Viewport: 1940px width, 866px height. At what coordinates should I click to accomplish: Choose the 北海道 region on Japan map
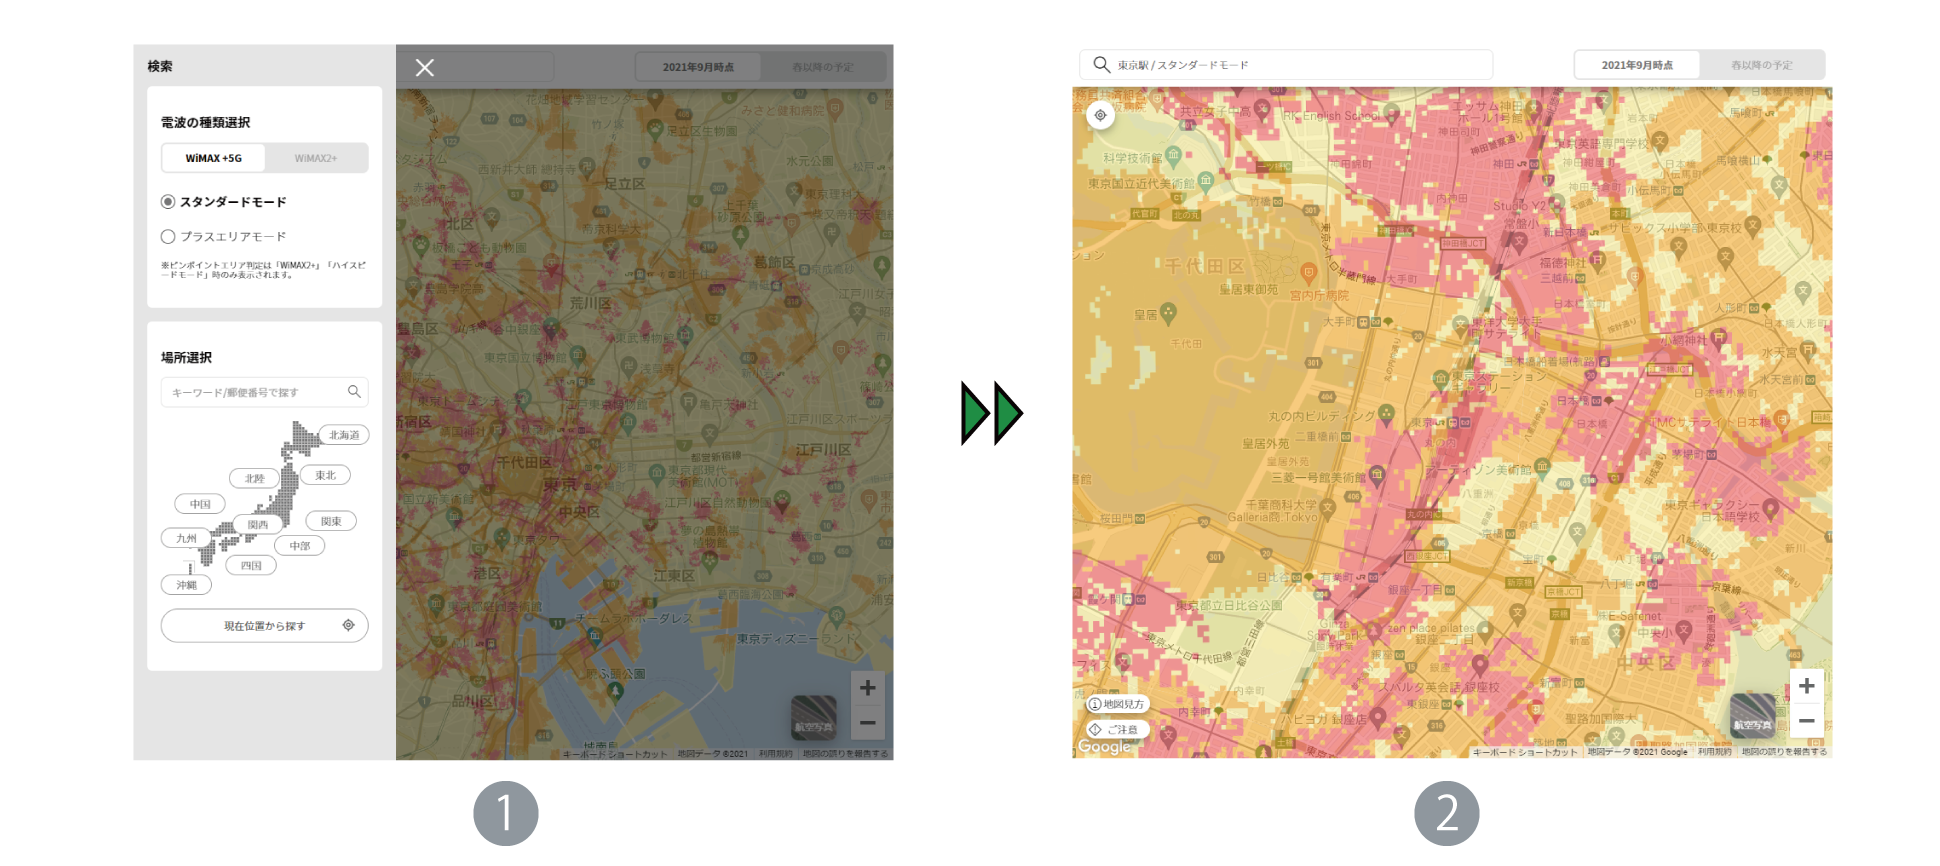coord(344,435)
